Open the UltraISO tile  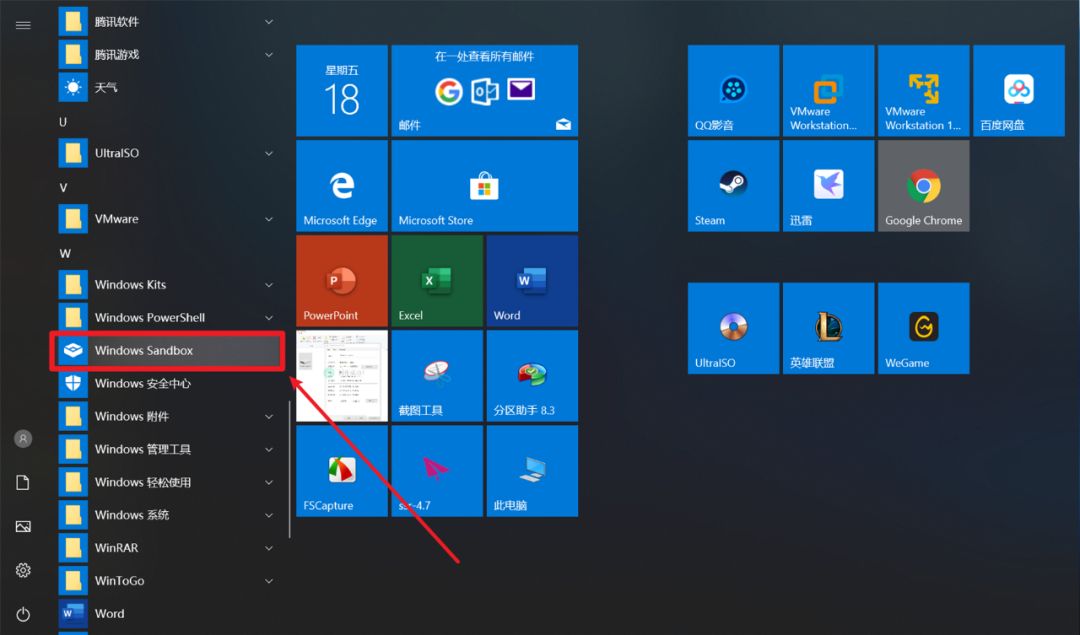tap(733, 327)
